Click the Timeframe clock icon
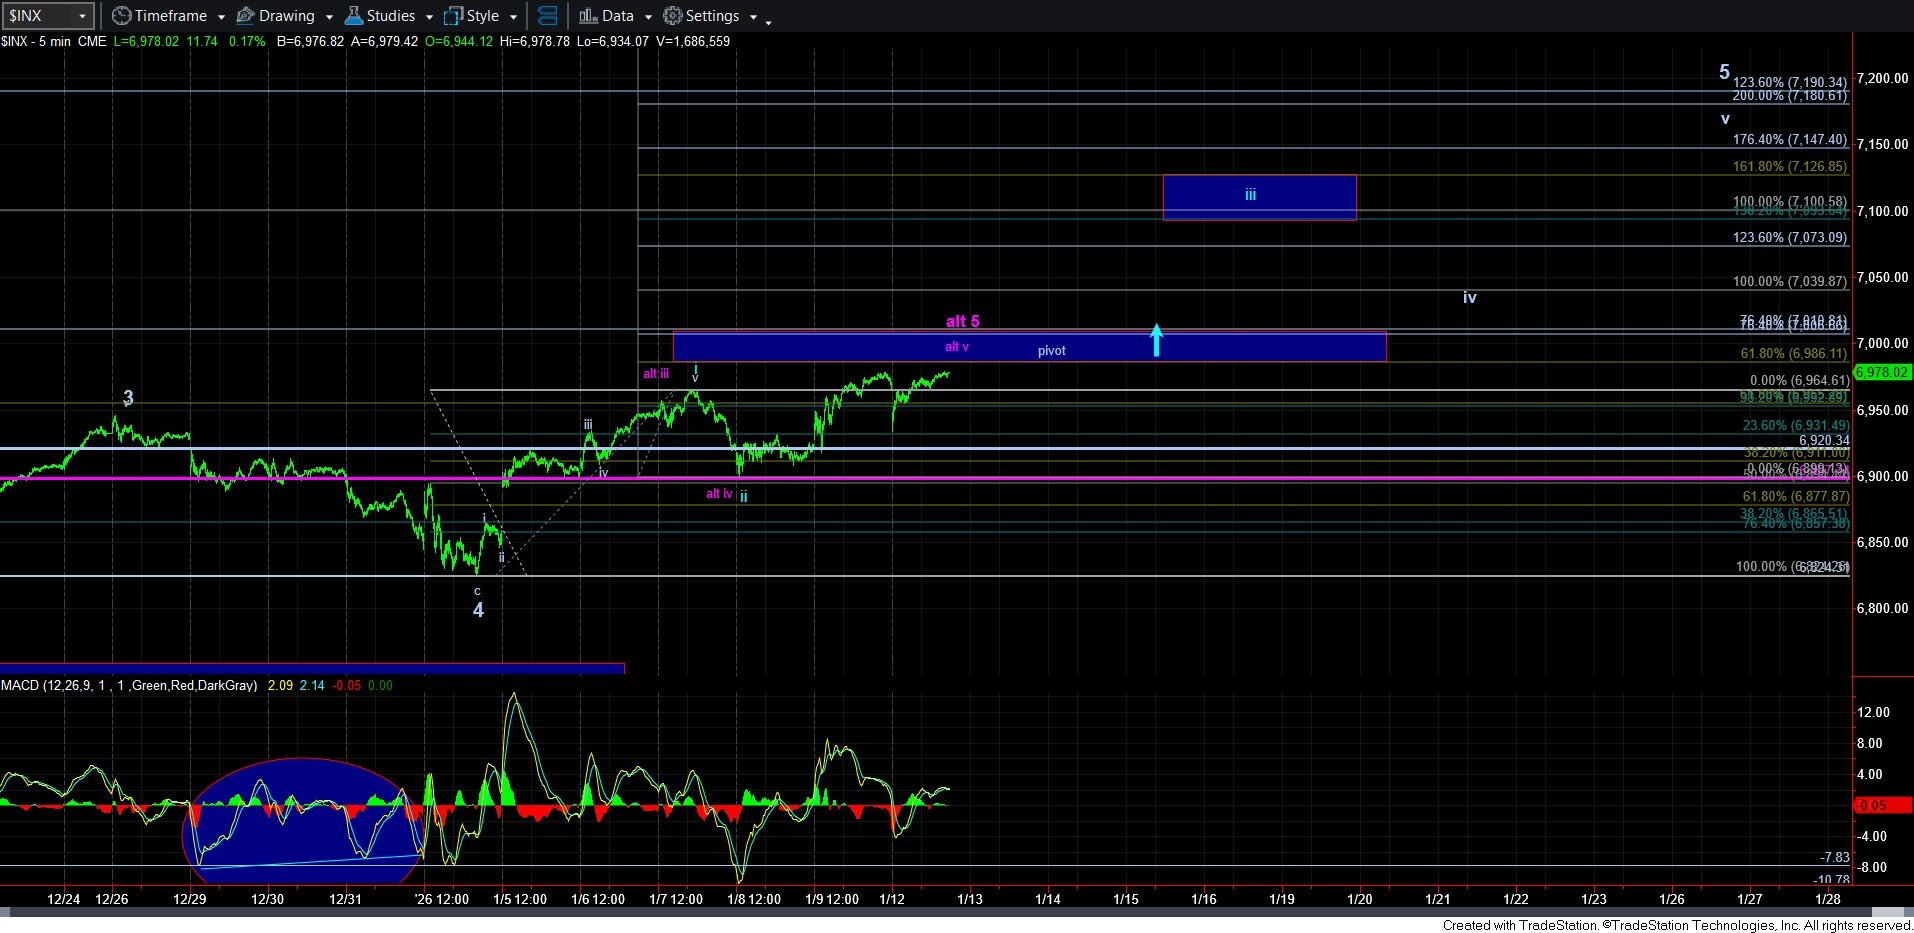1914x933 pixels. point(121,16)
